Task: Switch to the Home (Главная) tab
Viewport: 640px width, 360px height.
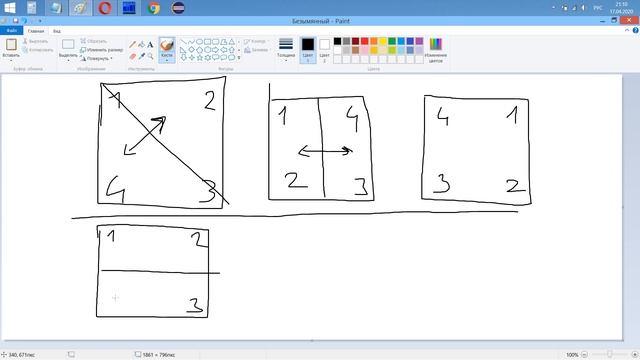Action: [x=36, y=31]
